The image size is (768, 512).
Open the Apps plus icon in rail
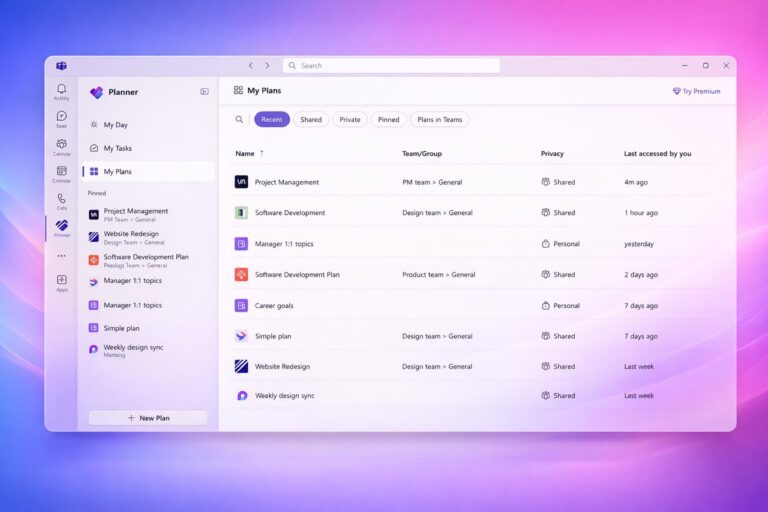[x=61, y=280]
